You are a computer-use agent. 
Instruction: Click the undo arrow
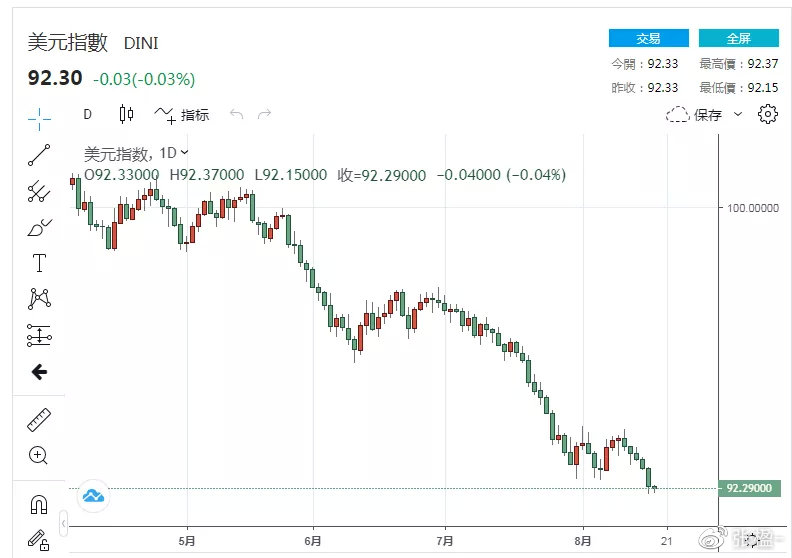[x=236, y=114]
